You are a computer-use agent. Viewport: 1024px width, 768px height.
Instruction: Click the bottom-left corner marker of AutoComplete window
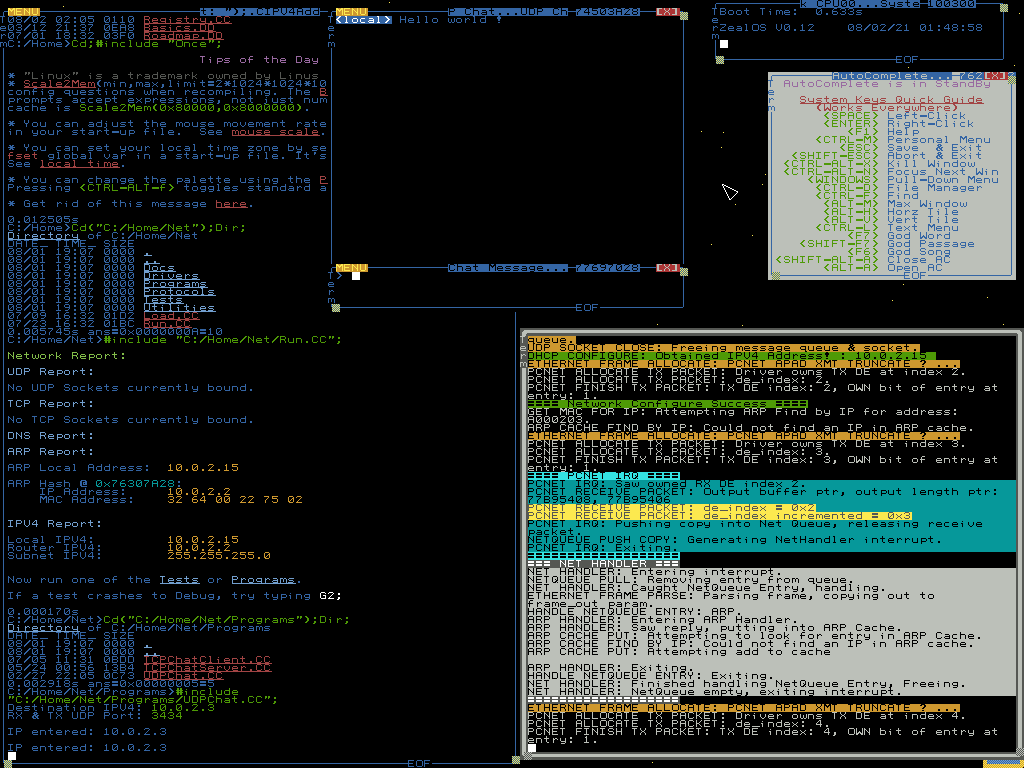776,276
